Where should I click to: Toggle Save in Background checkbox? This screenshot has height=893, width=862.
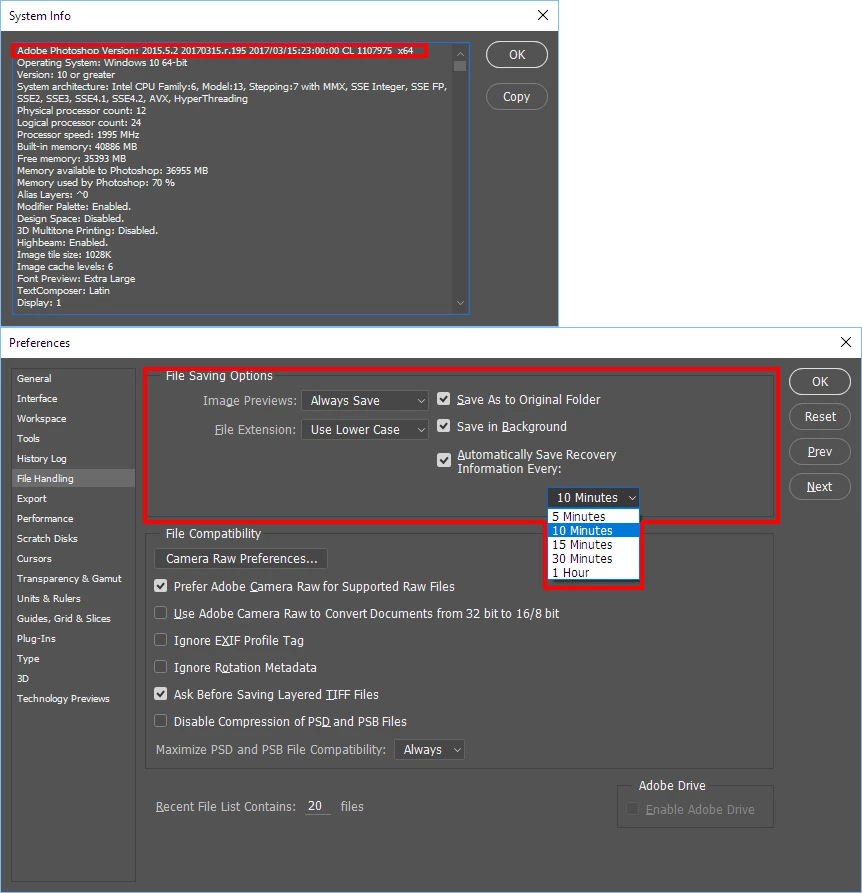tap(444, 426)
